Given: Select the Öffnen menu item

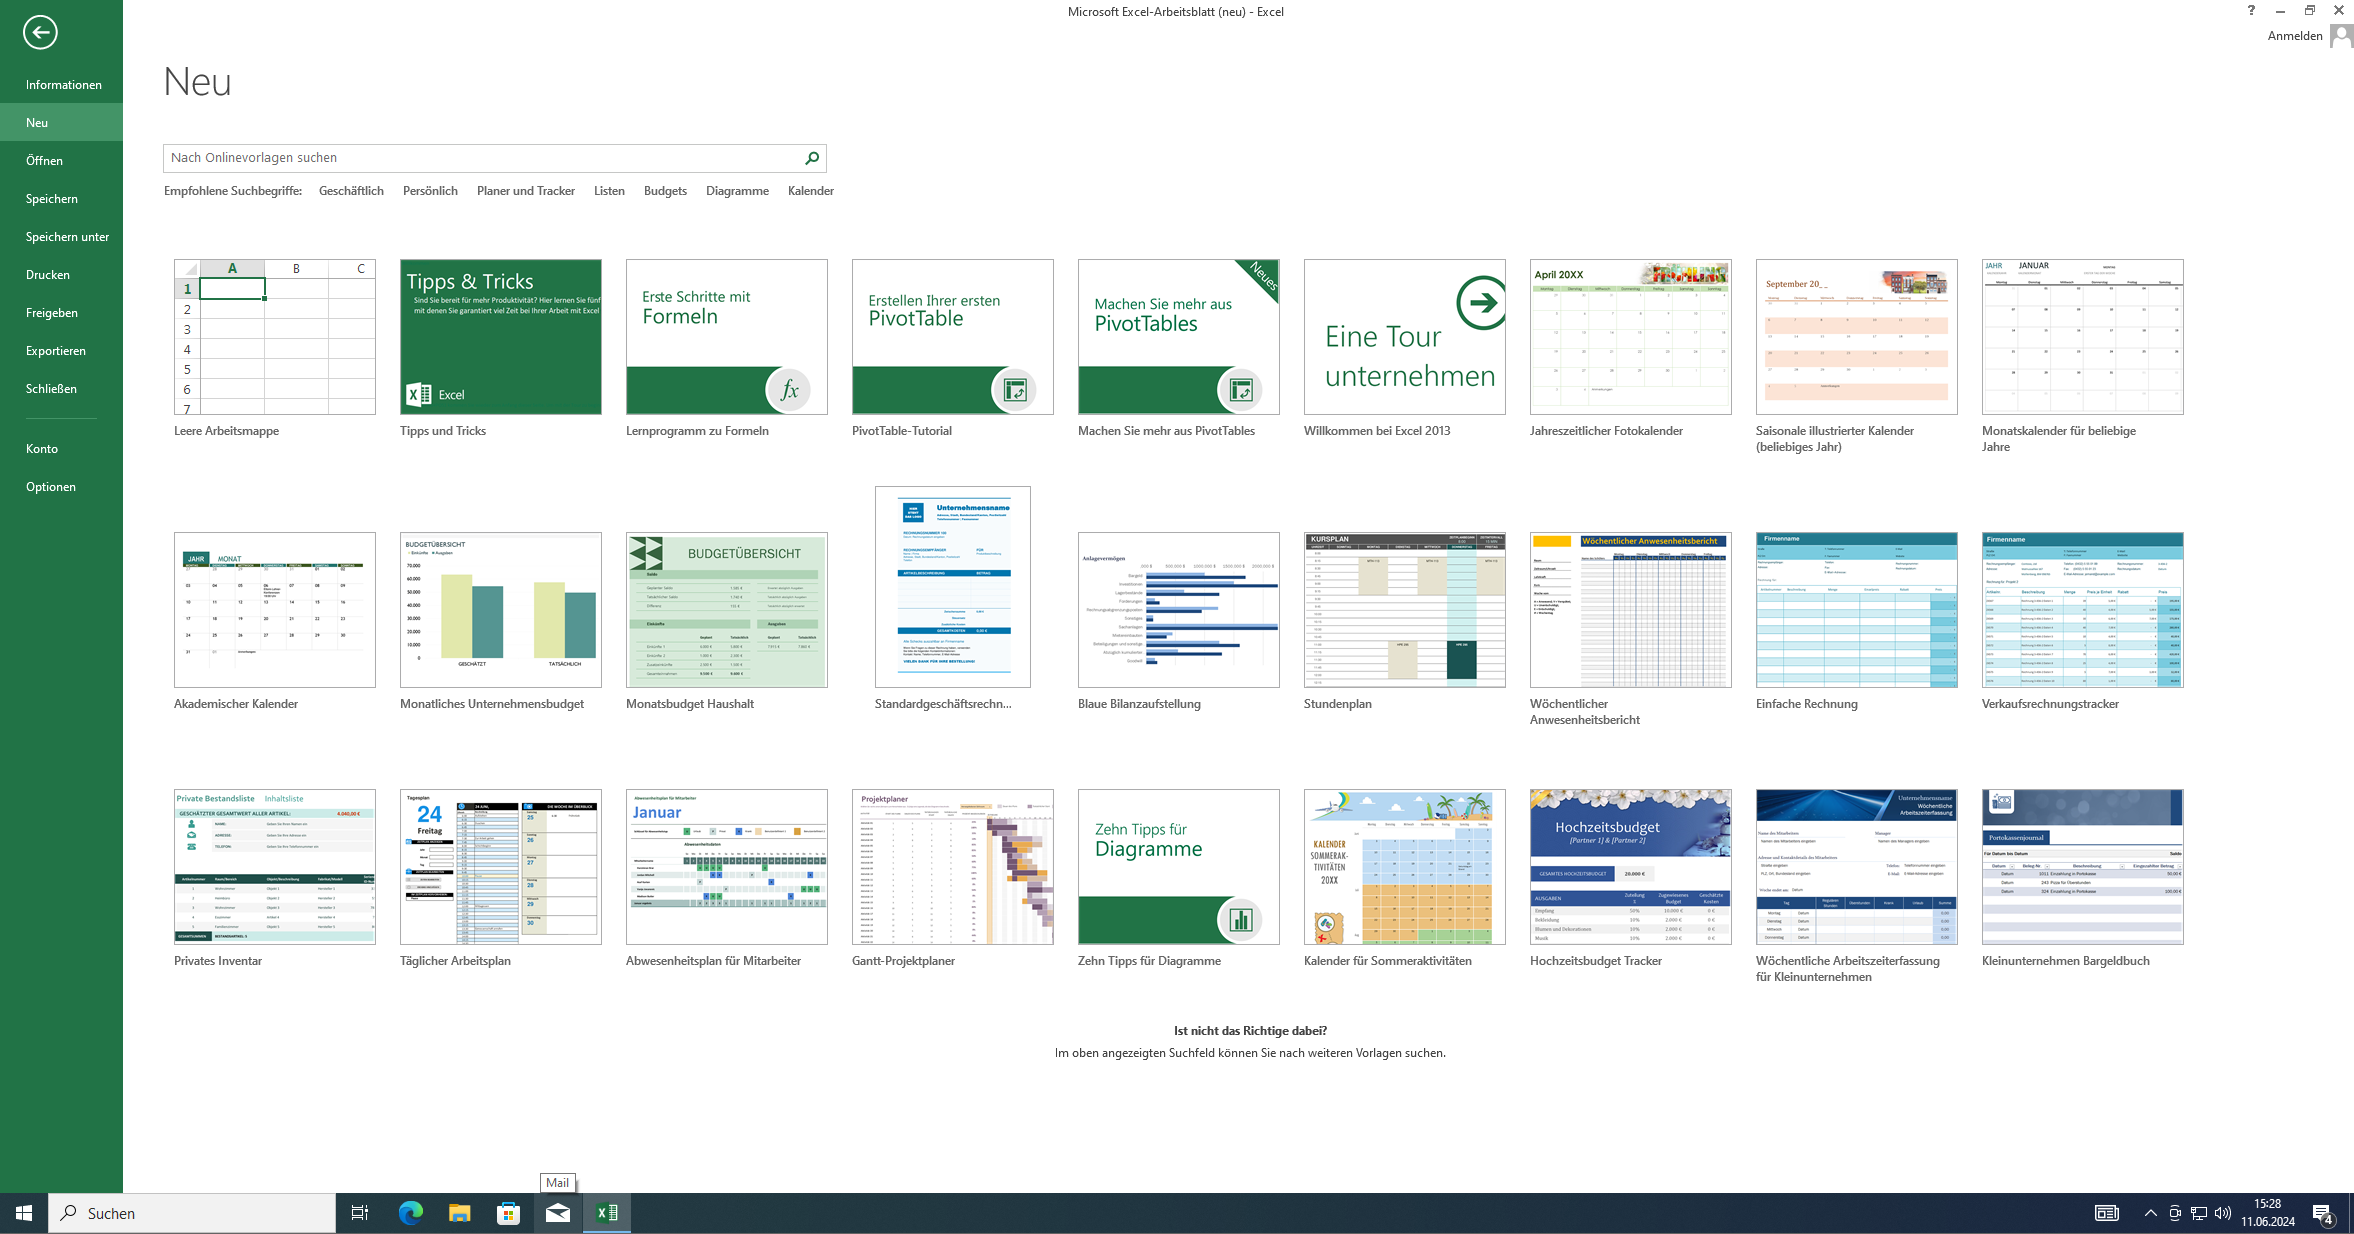Looking at the screenshot, I should tap(44, 161).
